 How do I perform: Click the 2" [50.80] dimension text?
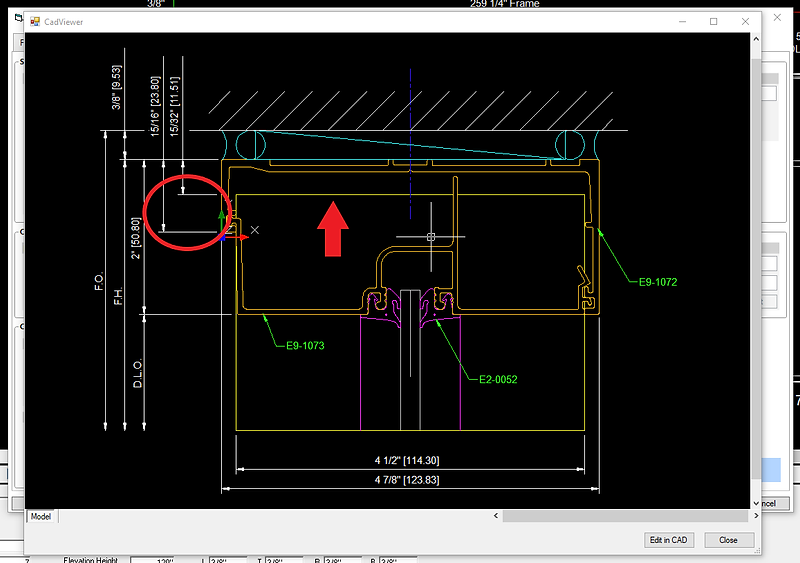136,238
